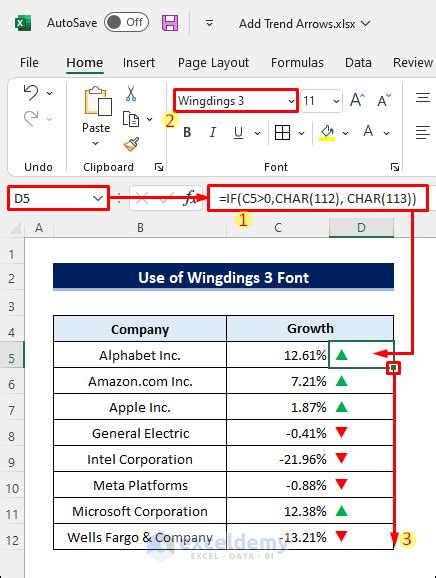Click the Select All corner triangle
This screenshot has width=436, height=578.
tap(15, 229)
